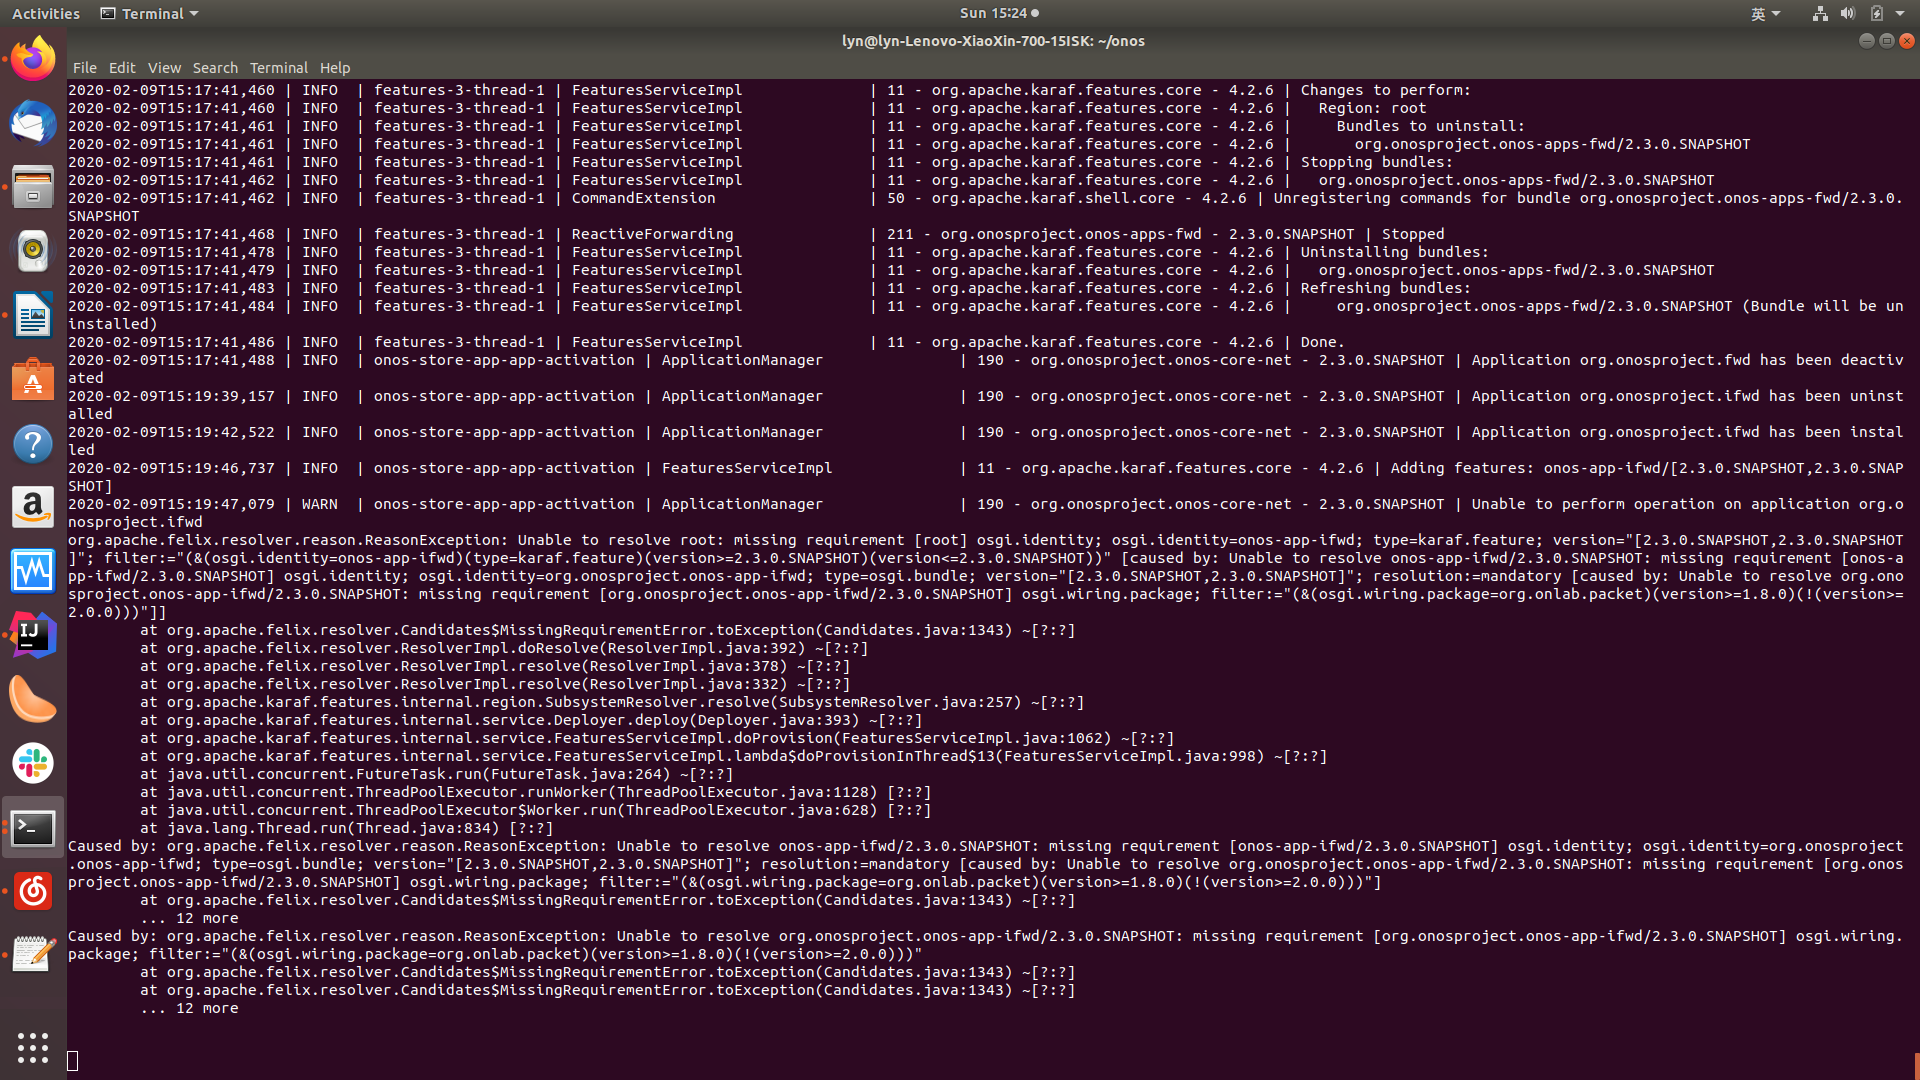Screen dimensions: 1920x1080
Task: Open Thunderbird mail from the dock
Action: [x=33, y=124]
